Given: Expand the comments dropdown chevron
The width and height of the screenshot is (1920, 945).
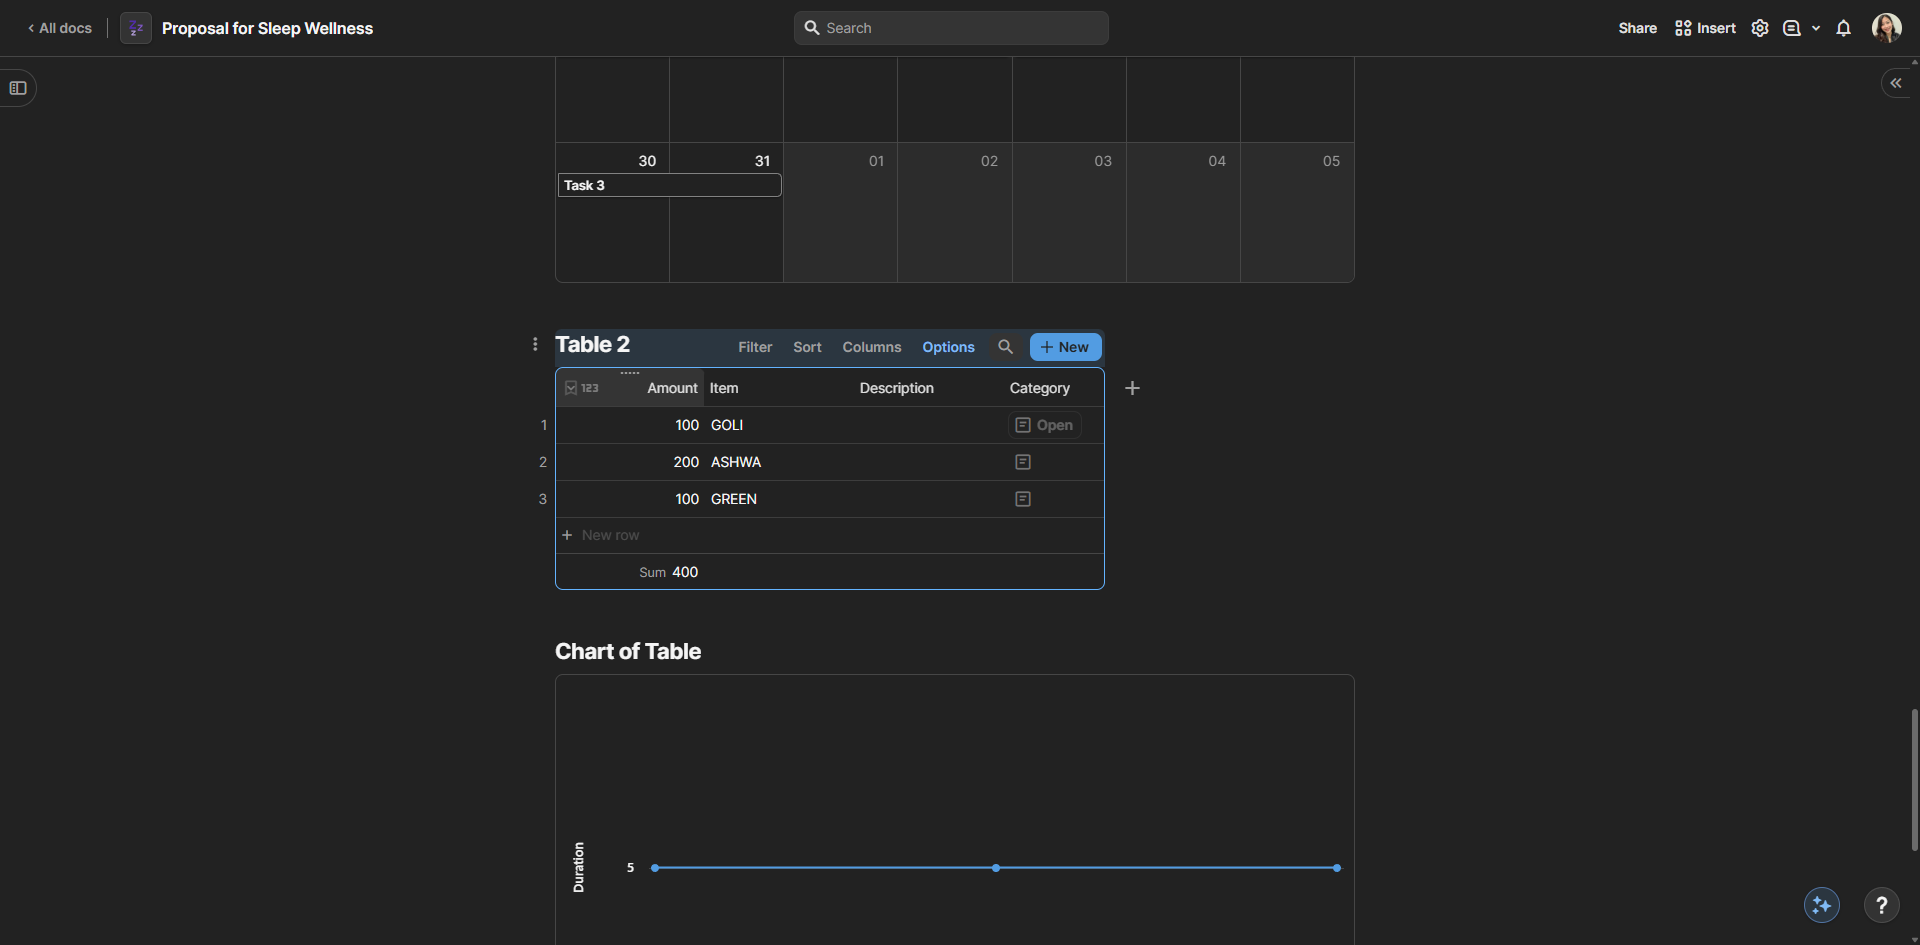Looking at the screenshot, I should [1816, 28].
